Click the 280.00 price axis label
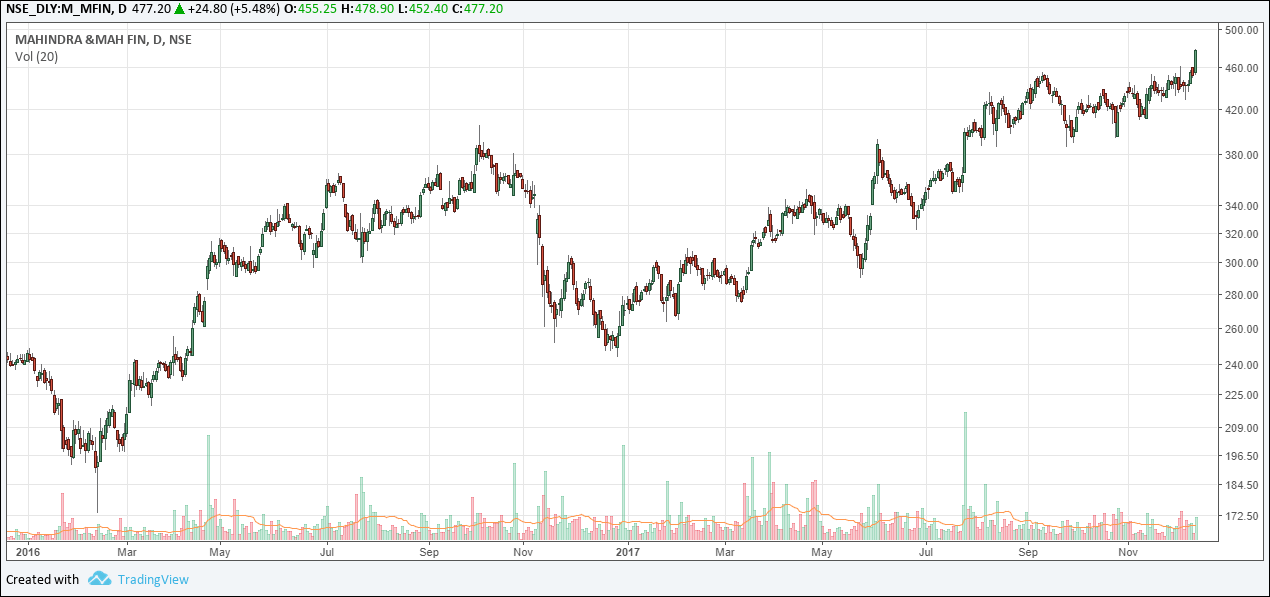1270x597 pixels. point(1240,295)
